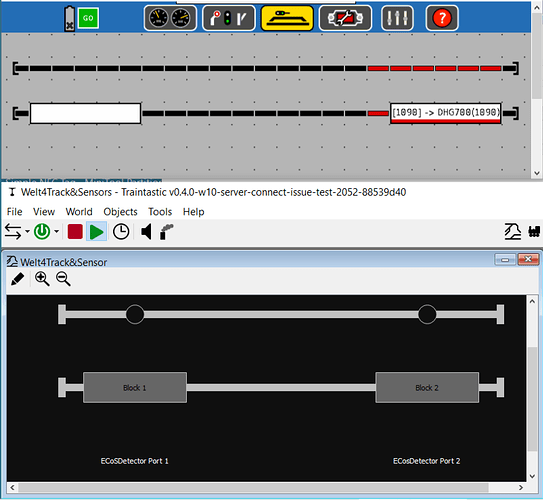Toggle the green power button
The image size is (543, 500).
point(42,232)
